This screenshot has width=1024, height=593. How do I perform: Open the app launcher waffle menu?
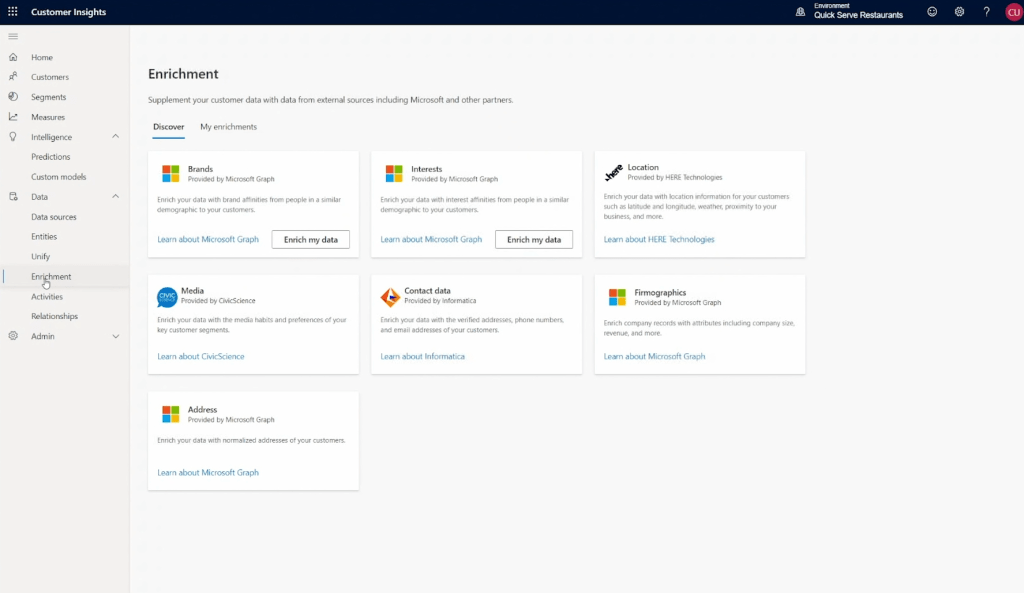[12, 11]
